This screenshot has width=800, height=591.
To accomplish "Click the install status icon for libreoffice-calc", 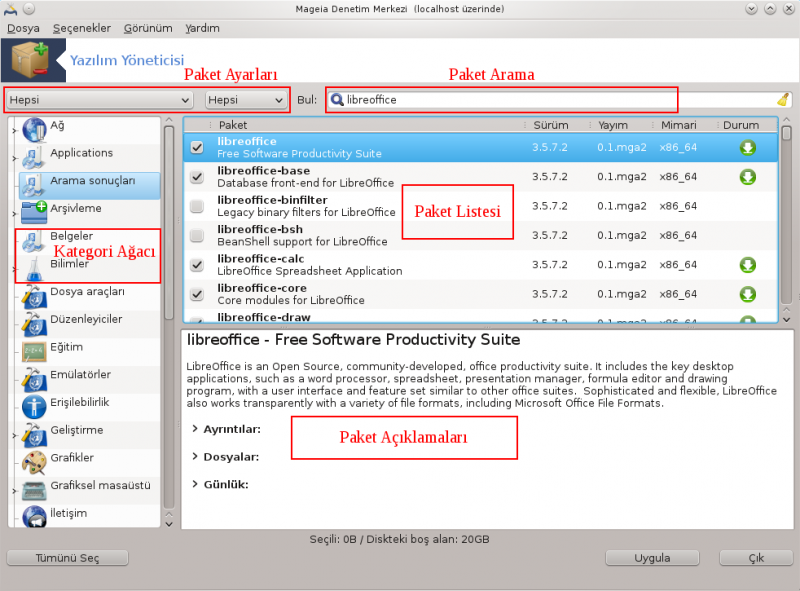I will pyautogui.click(x=747, y=265).
